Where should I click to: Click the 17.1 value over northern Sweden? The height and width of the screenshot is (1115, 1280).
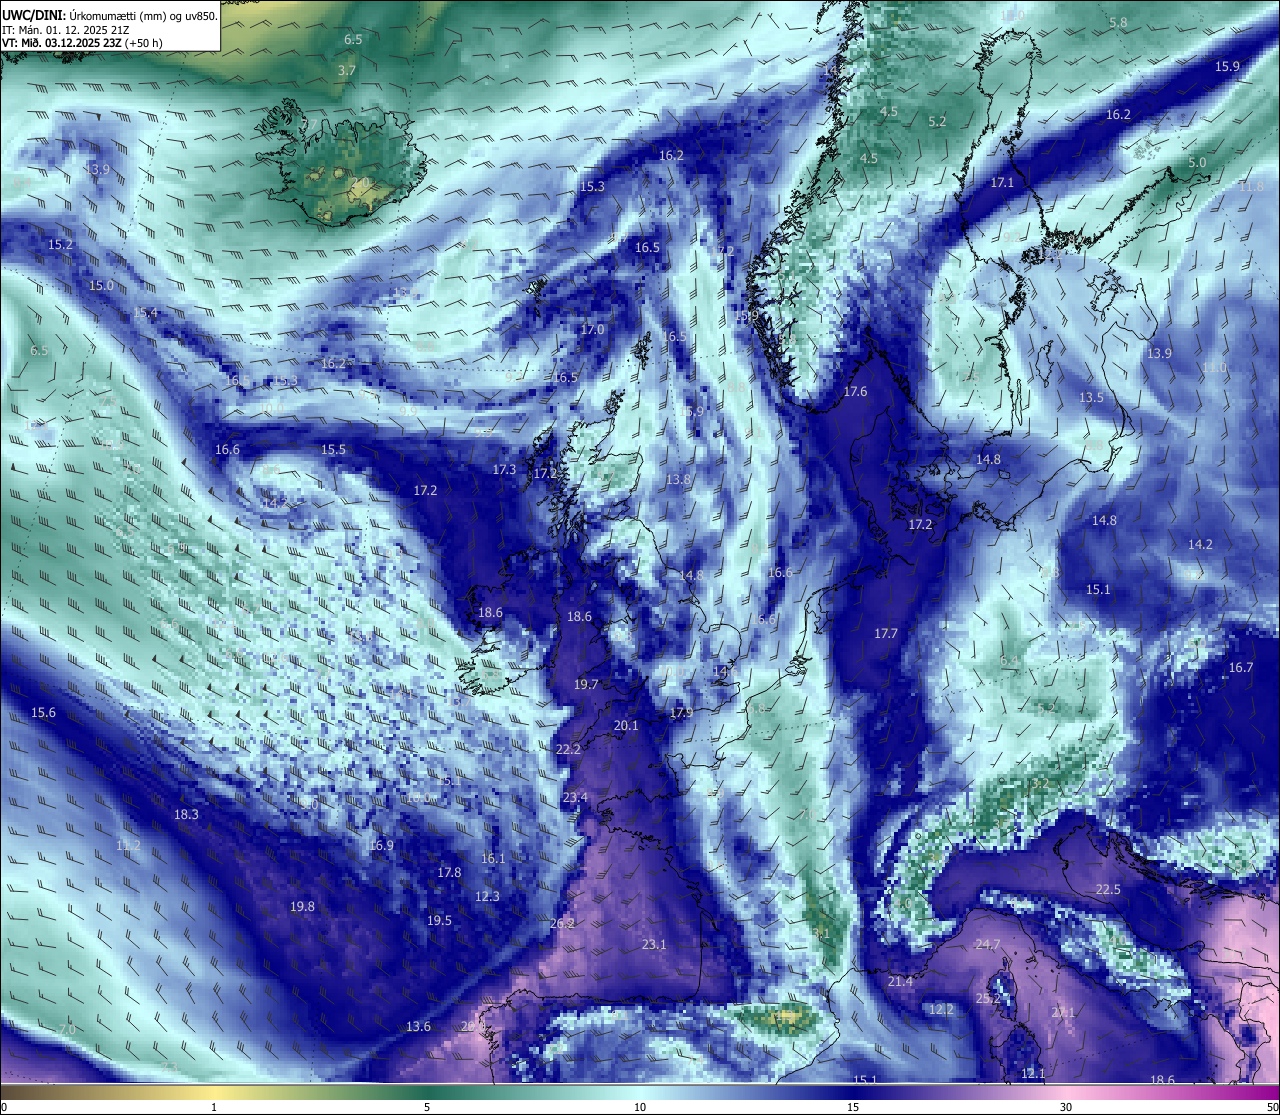[1002, 182]
